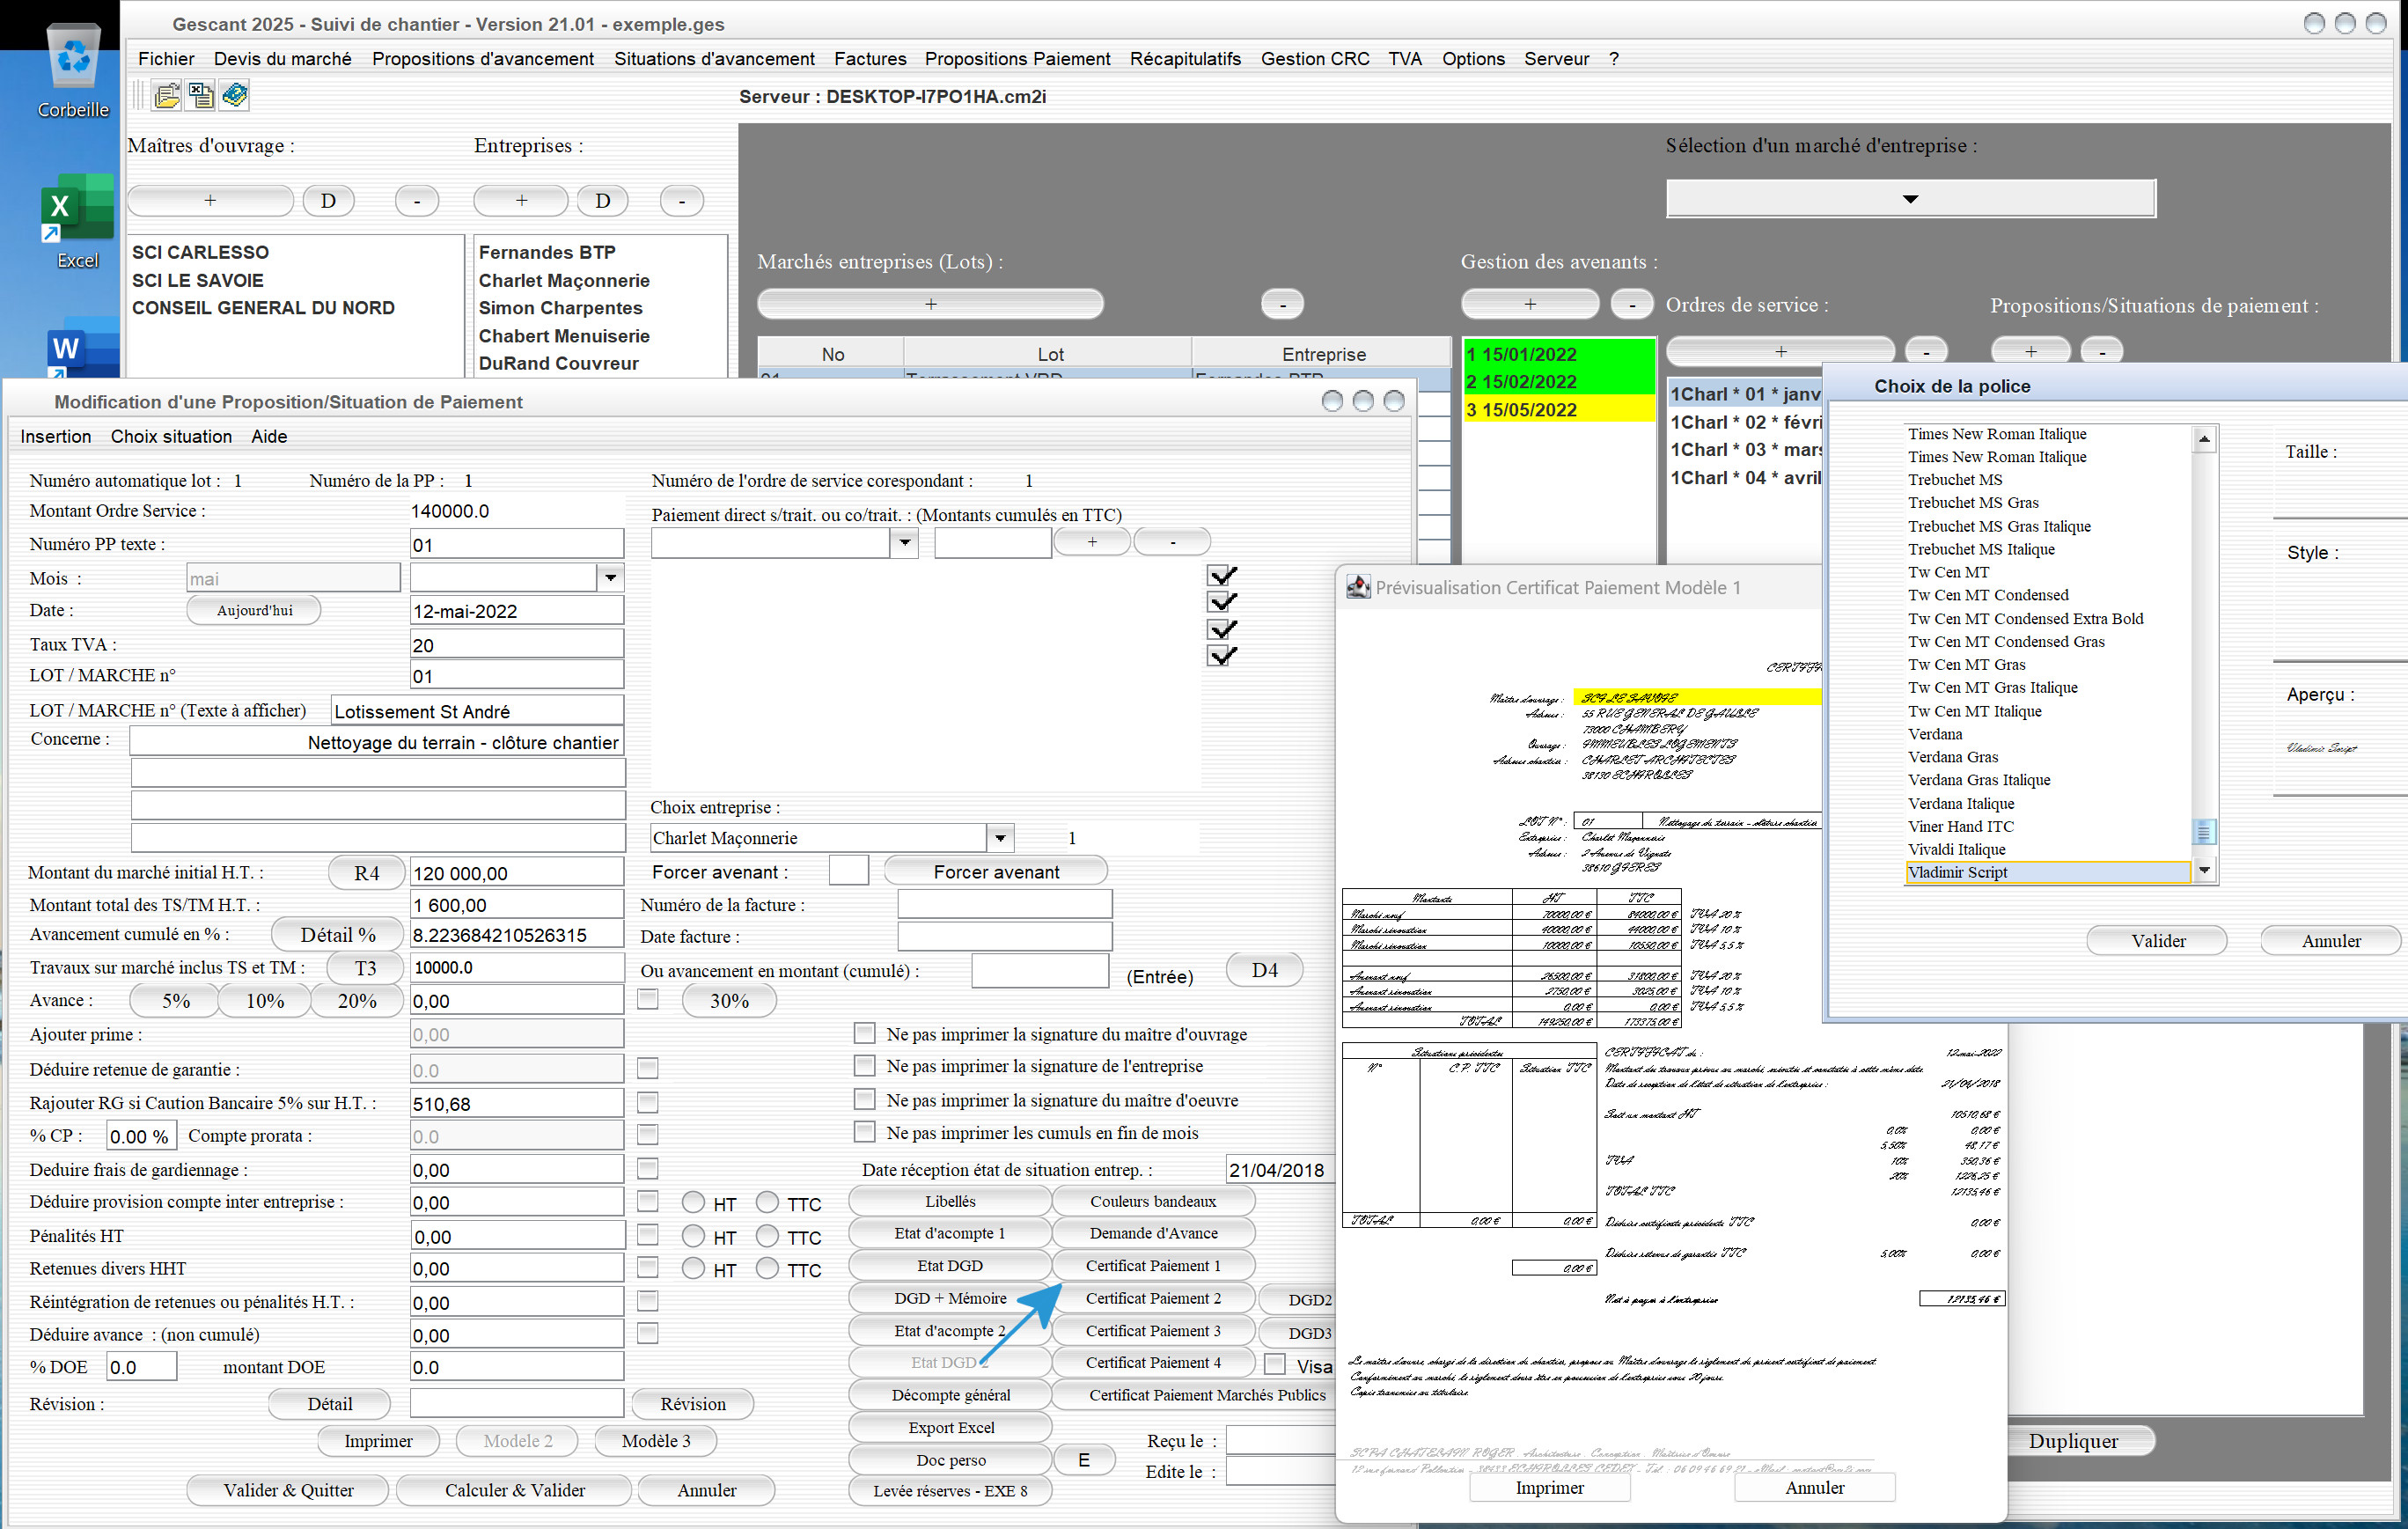The height and width of the screenshot is (1529, 2408).
Task: Click the font list scrollbar thumb
Action: [x=2204, y=831]
